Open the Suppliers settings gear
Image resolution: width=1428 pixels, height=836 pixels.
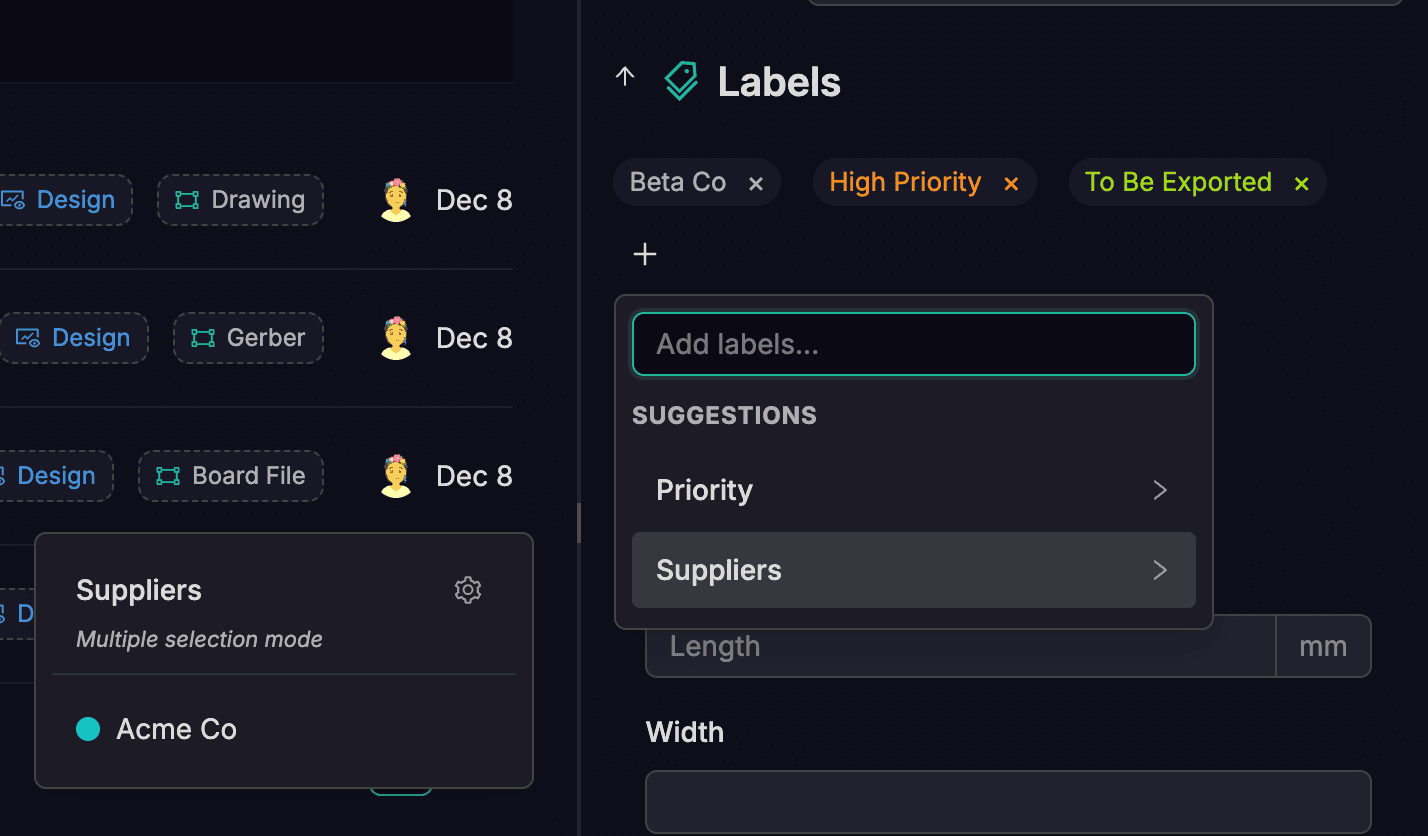tap(468, 590)
